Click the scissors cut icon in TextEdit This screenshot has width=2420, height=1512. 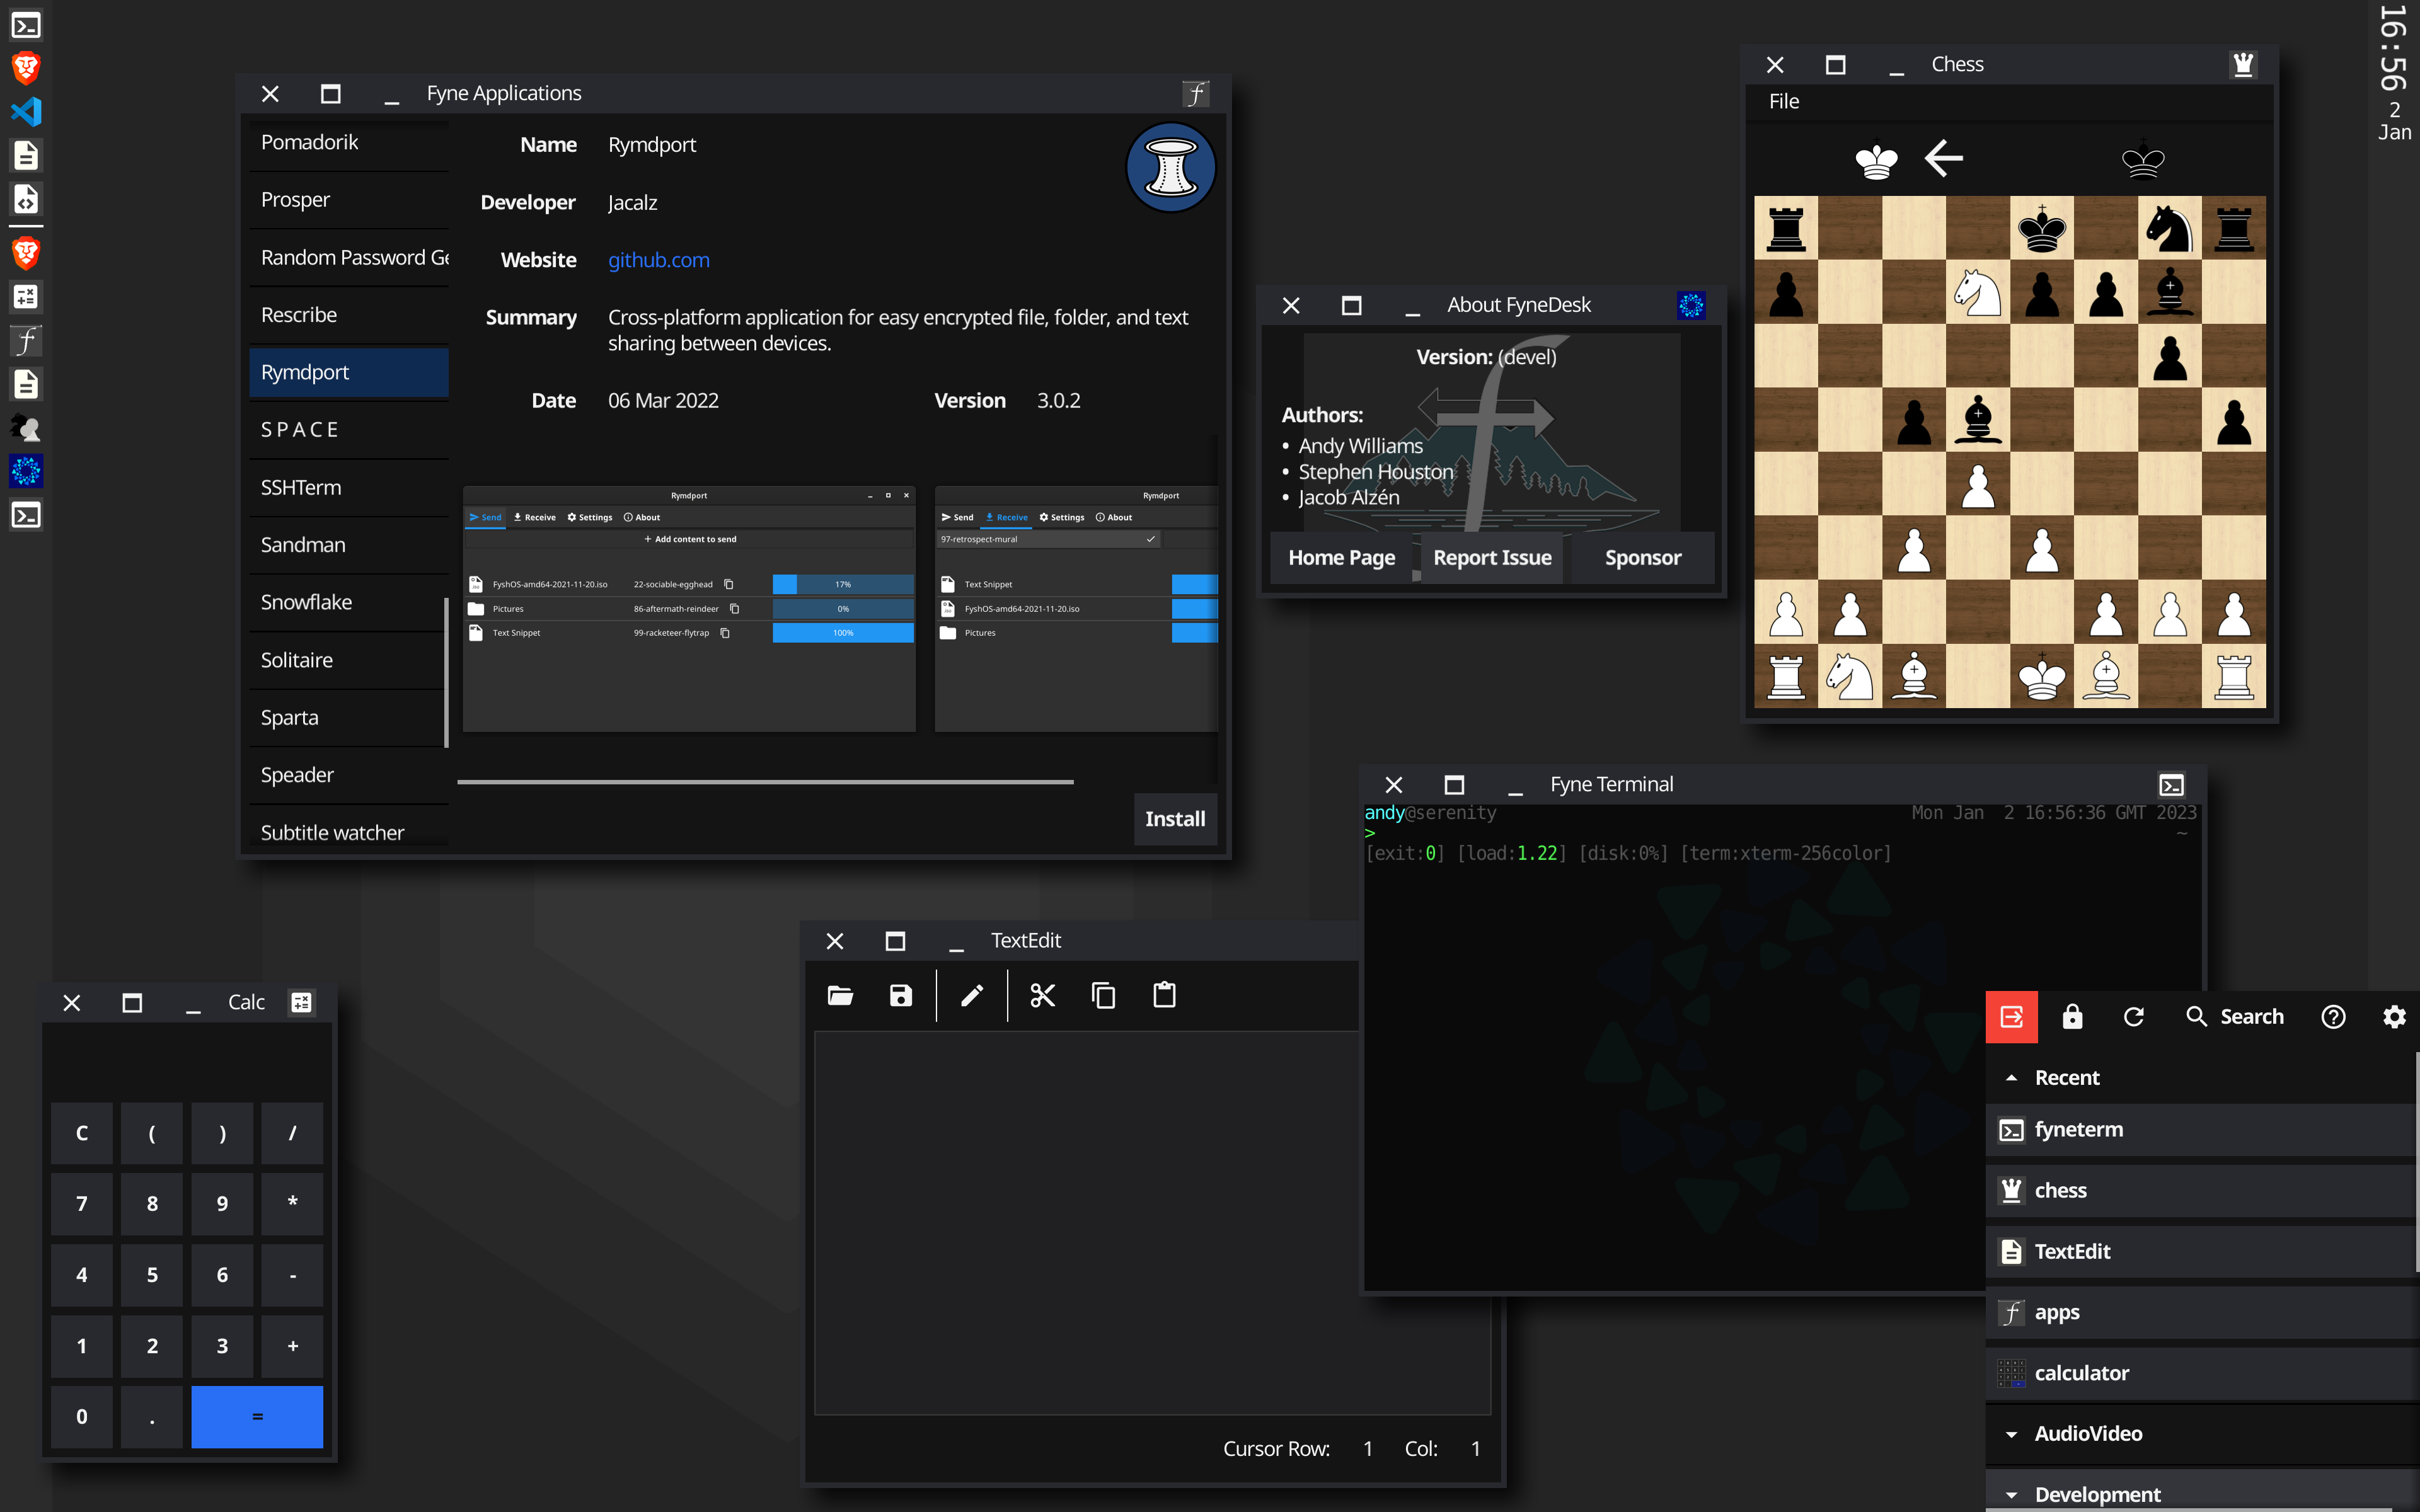coord(1043,995)
